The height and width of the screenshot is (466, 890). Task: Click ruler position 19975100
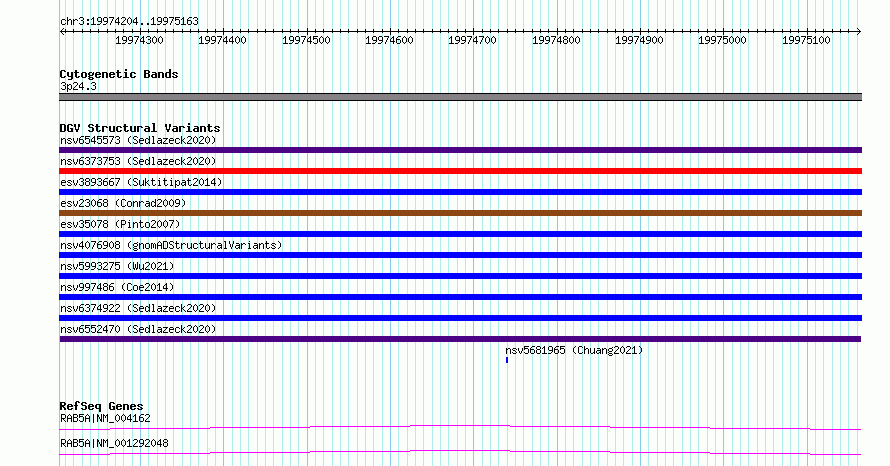[x=806, y=40]
